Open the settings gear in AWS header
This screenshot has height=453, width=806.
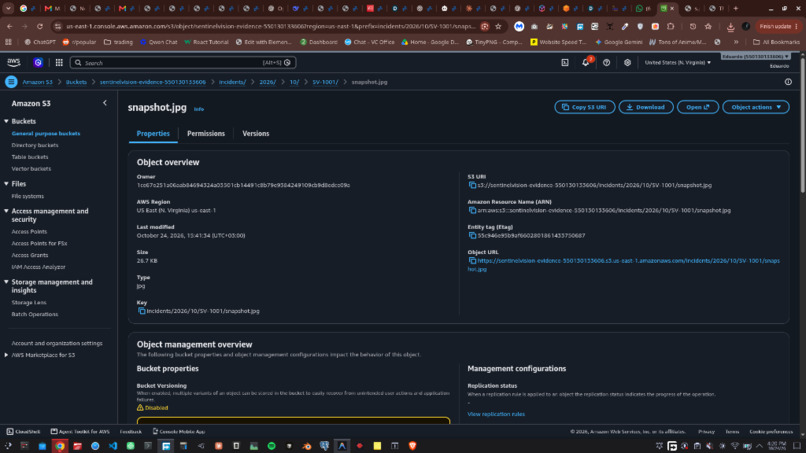point(627,62)
